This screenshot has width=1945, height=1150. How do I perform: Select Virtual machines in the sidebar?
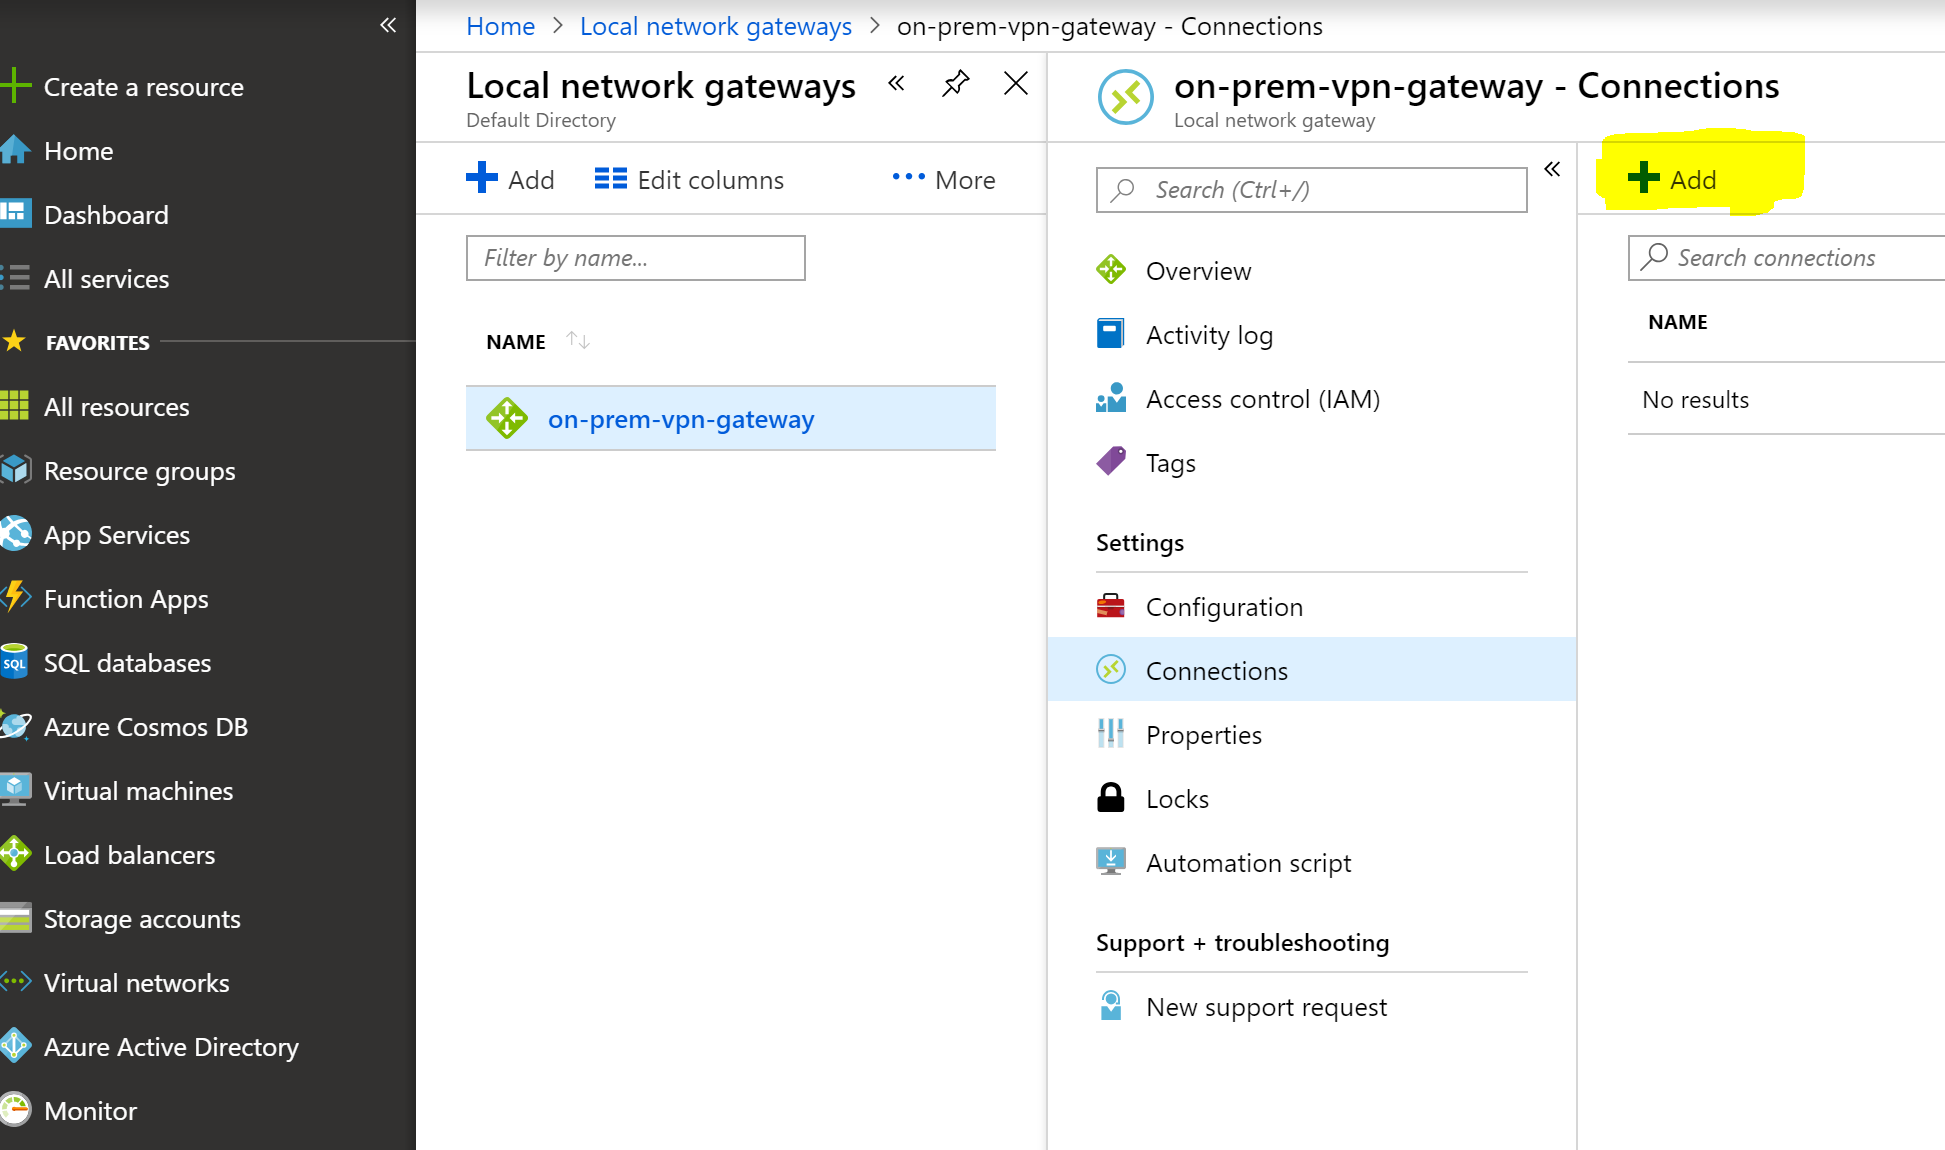coord(137,791)
